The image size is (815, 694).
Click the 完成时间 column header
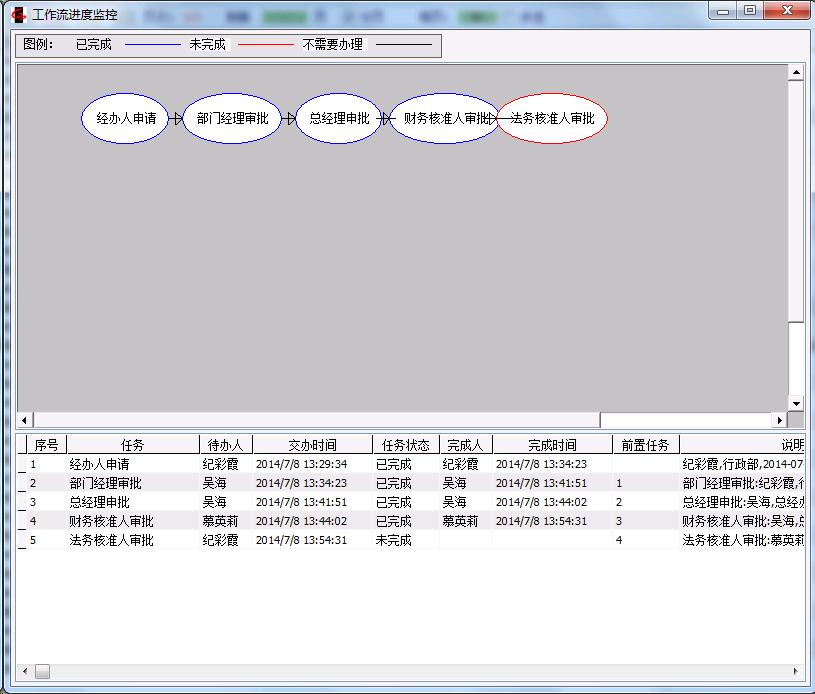pyautogui.click(x=552, y=445)
